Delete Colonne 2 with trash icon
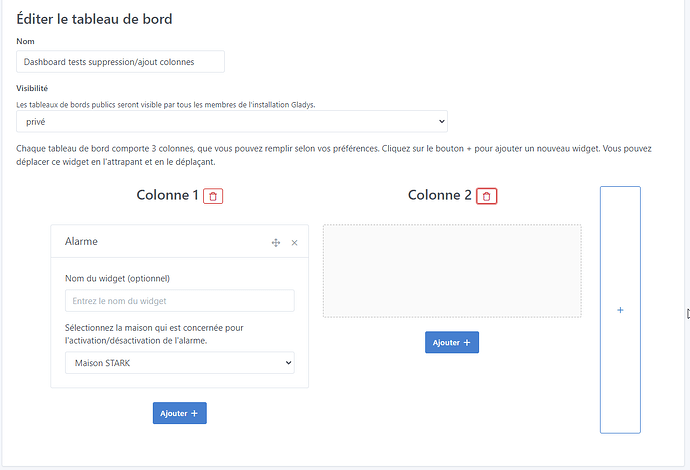The width and height of the screenshot is (690, 470). (486, 196)
